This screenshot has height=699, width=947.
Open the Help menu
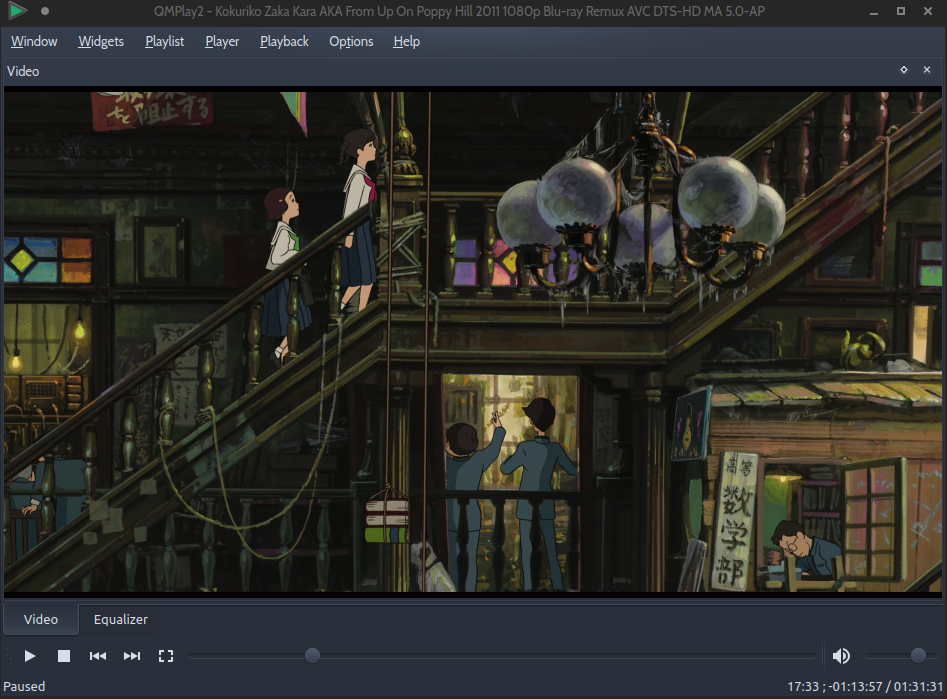(x=406, y=41)
